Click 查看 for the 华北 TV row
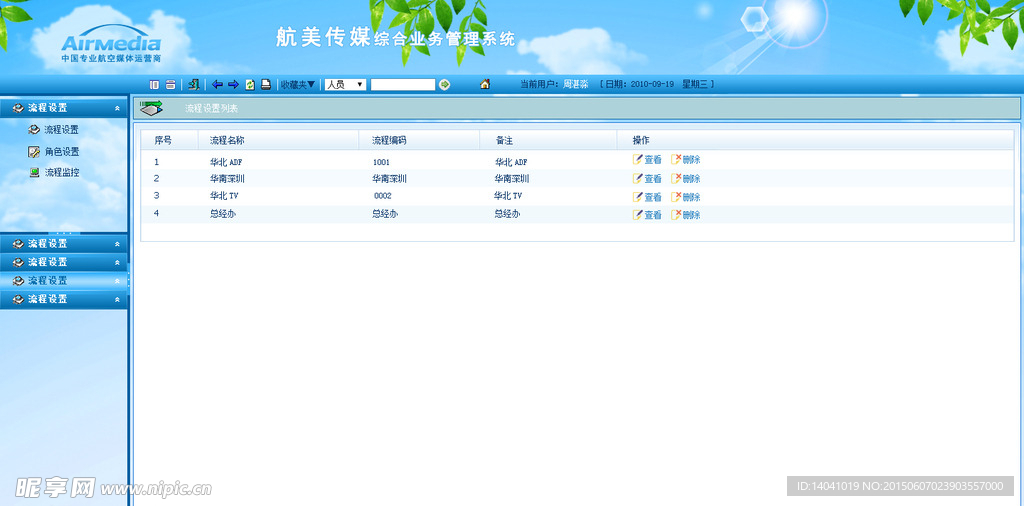 pos(647,197)
